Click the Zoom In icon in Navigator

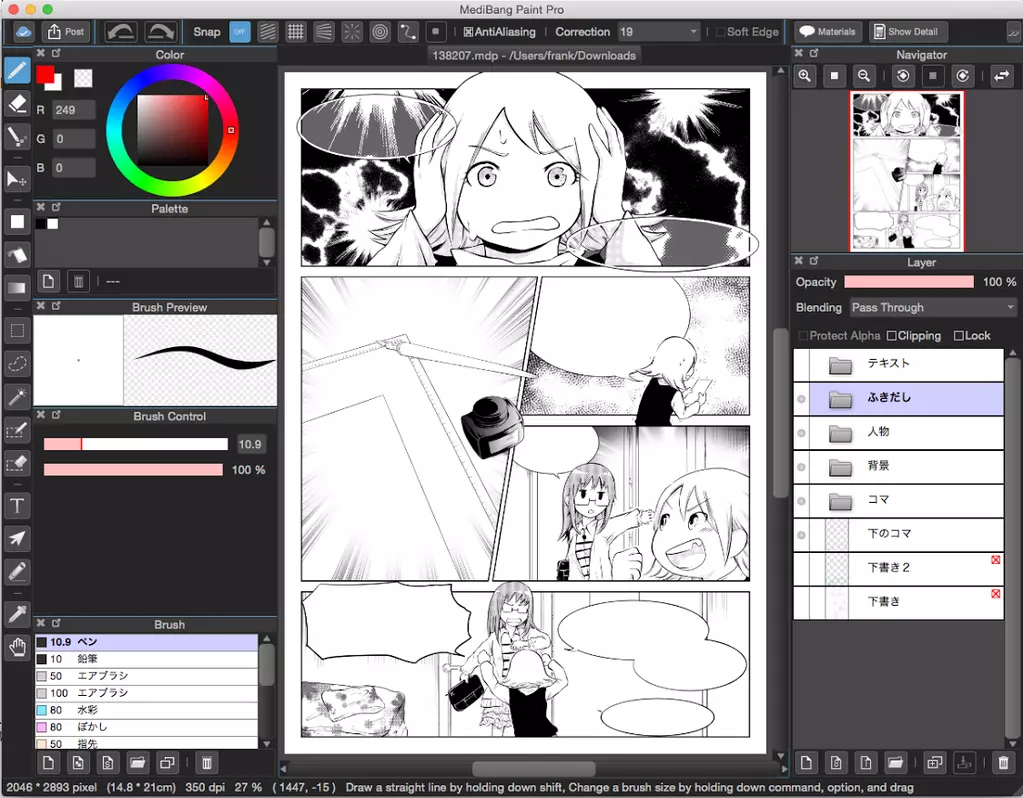point(804,76)
